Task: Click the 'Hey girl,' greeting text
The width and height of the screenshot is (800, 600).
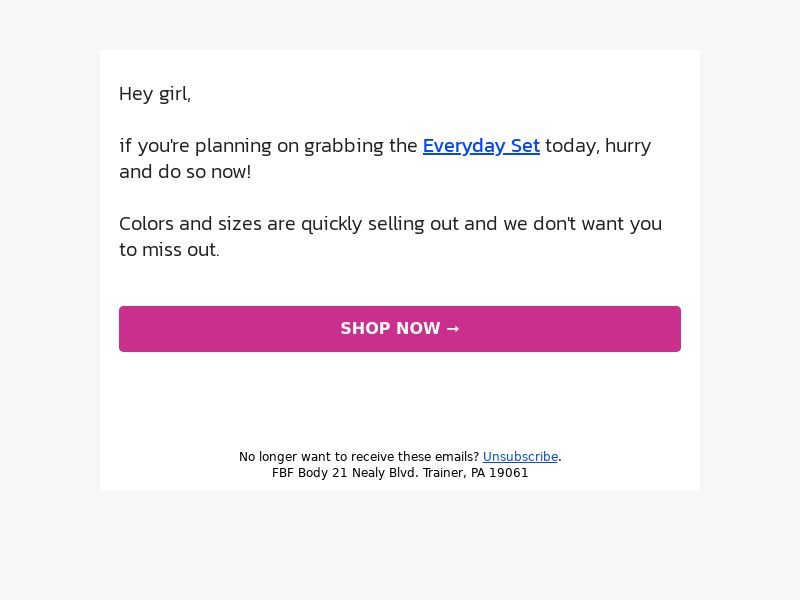Action: point(155,94)
